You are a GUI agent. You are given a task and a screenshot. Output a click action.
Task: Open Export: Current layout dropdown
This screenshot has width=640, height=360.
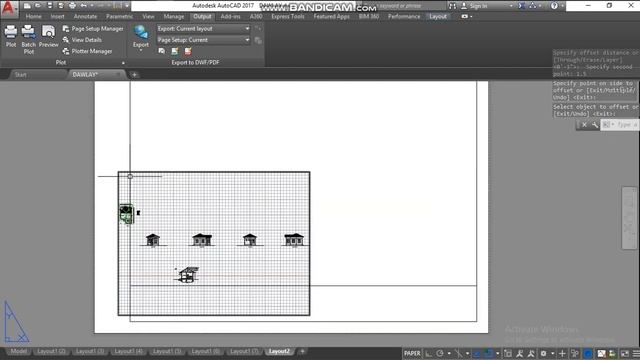pos(204,29)
